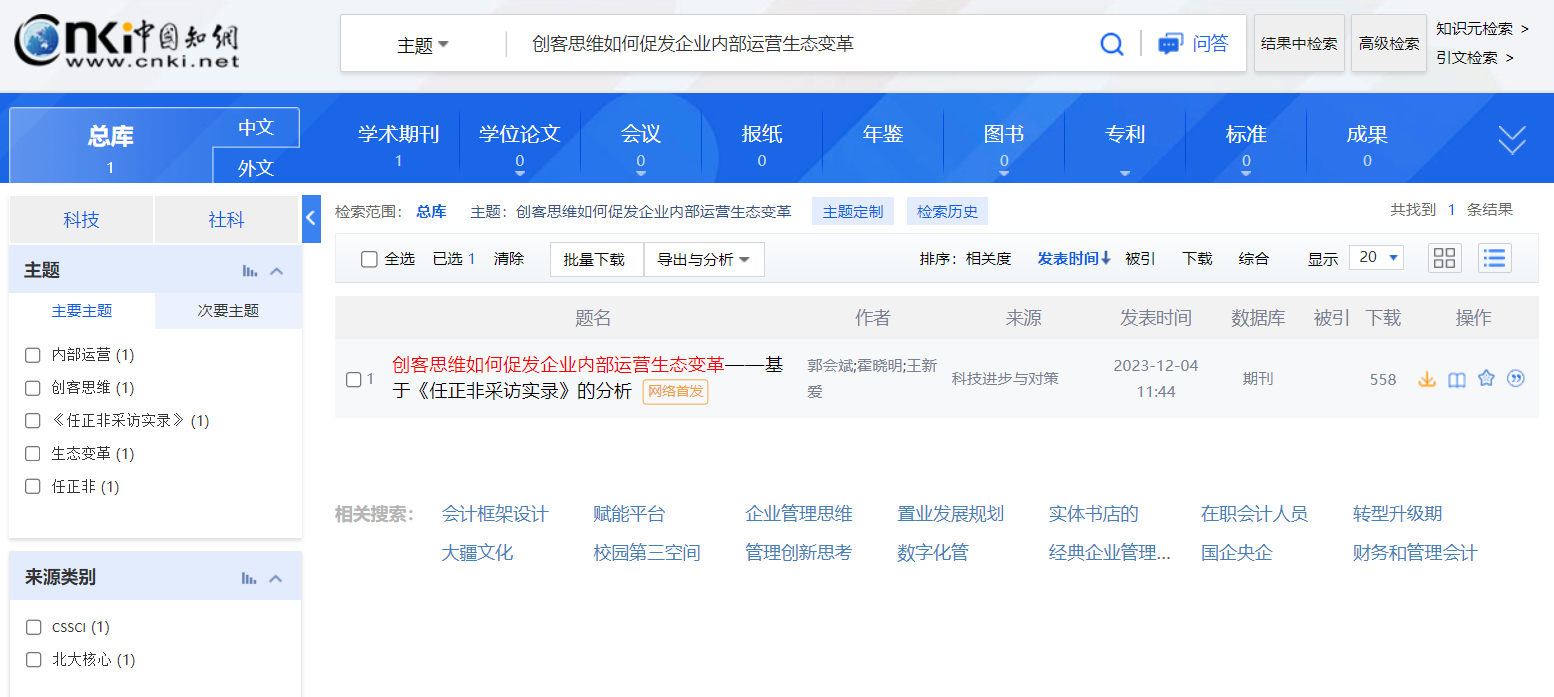The width and height of the screenshot is (1554, 697).
Task: Switch results to grid view icon
Action: [1444, 258]
